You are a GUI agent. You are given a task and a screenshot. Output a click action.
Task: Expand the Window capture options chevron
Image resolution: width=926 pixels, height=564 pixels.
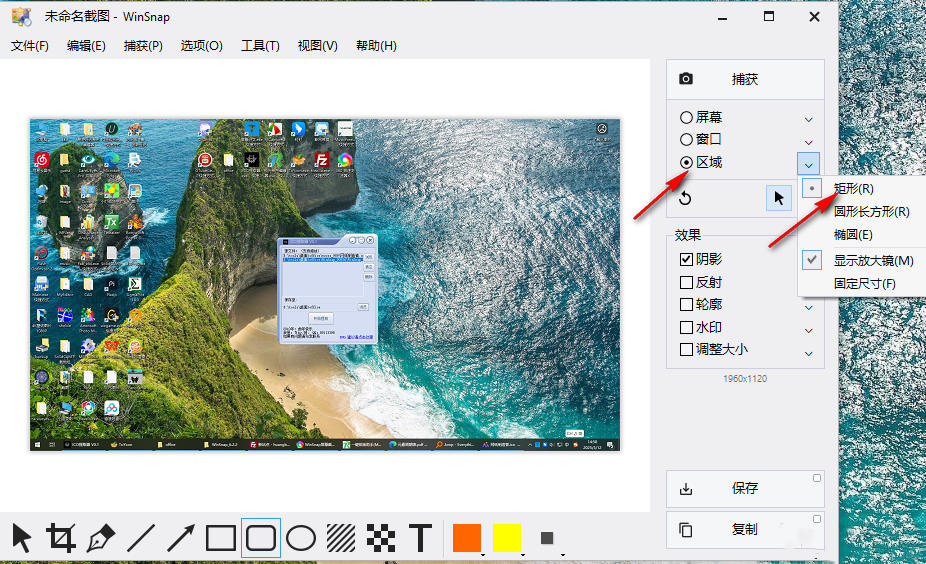tap(808, 142)
